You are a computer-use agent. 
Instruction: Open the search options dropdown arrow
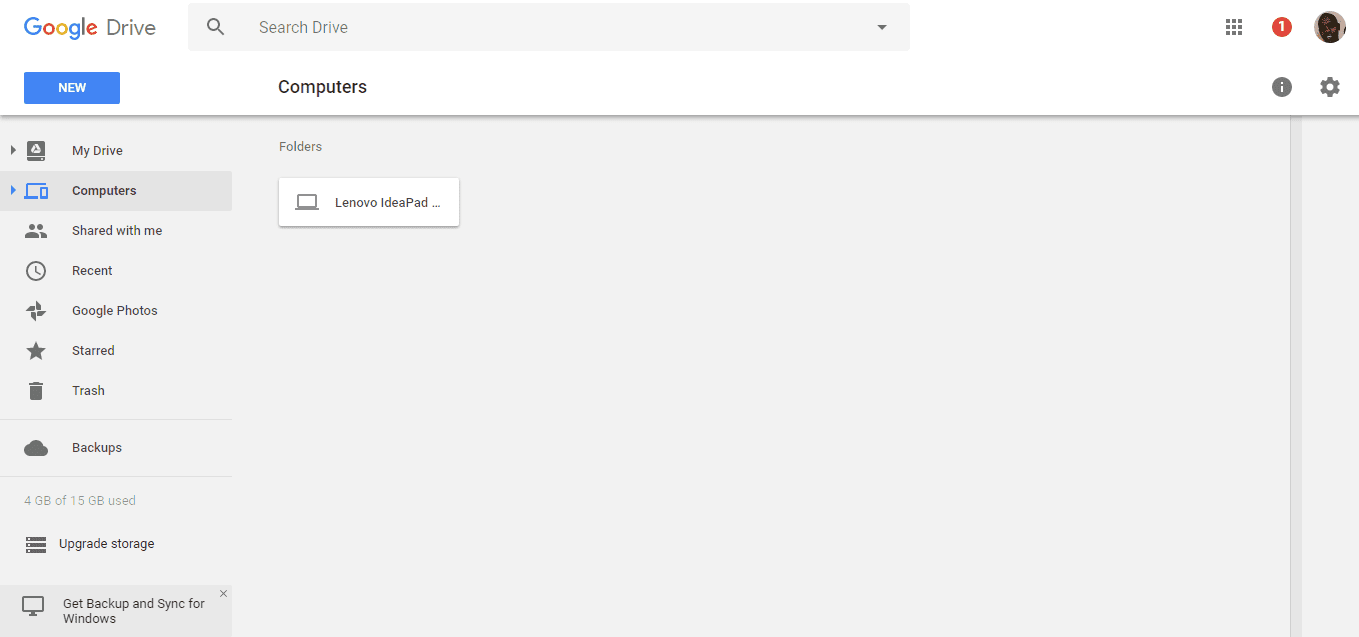coord(882,27)
